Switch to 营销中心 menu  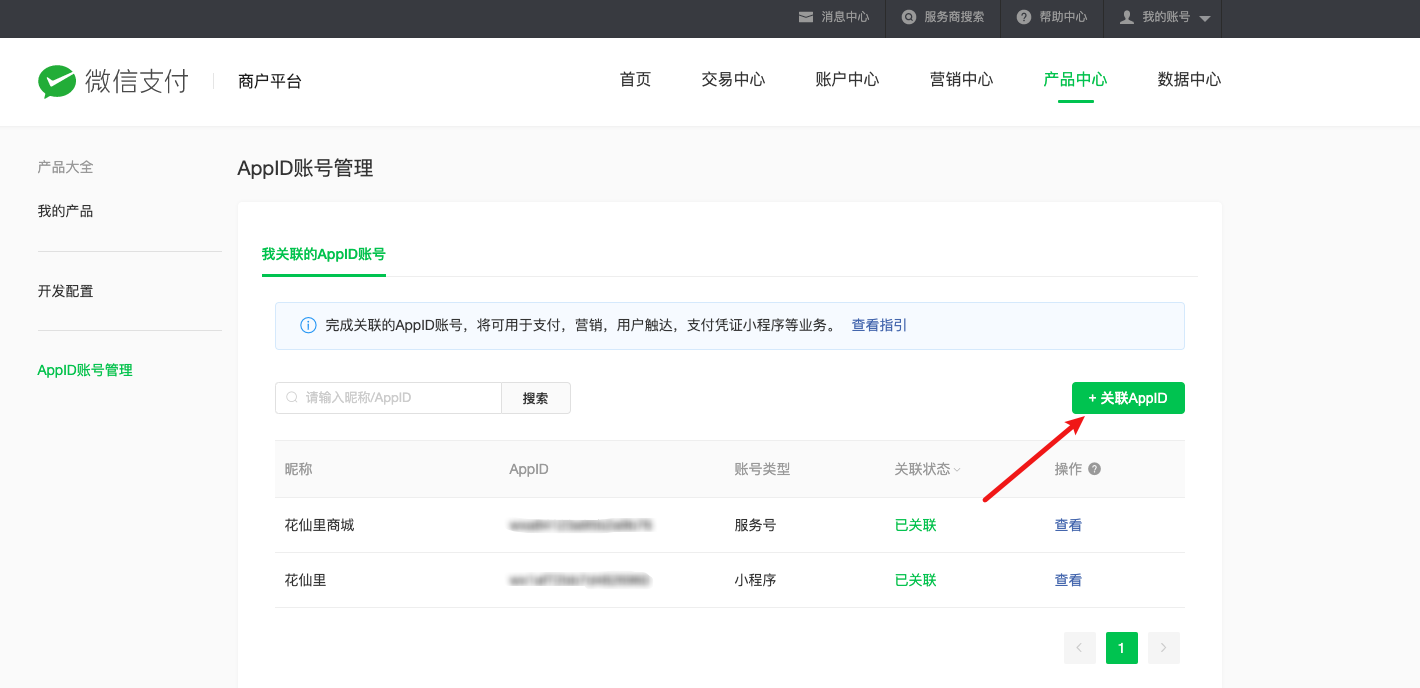click(x=961, y=80)
